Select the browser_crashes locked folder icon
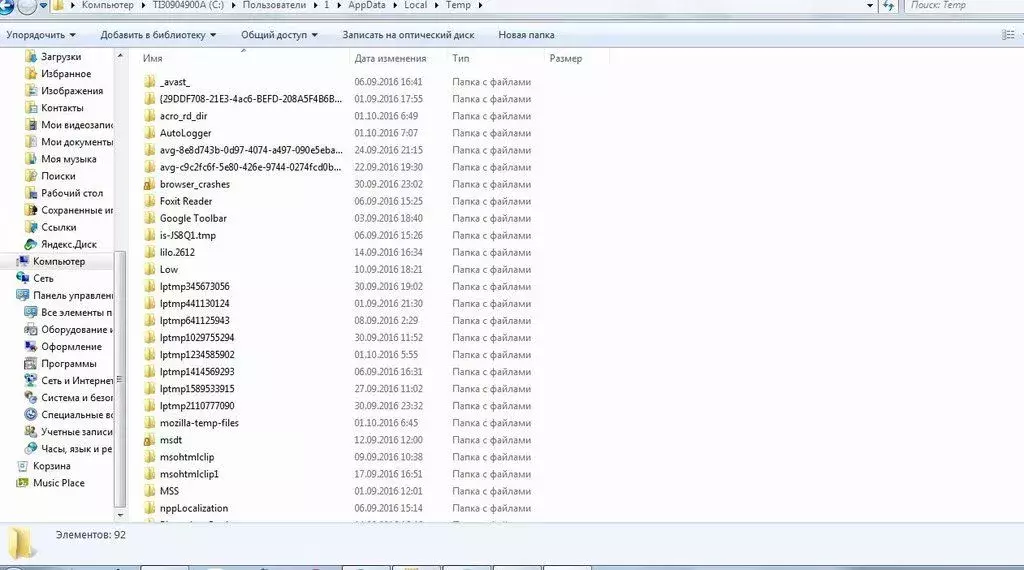The height and width of the screenshot is (570, 1024). pos(150,184)
